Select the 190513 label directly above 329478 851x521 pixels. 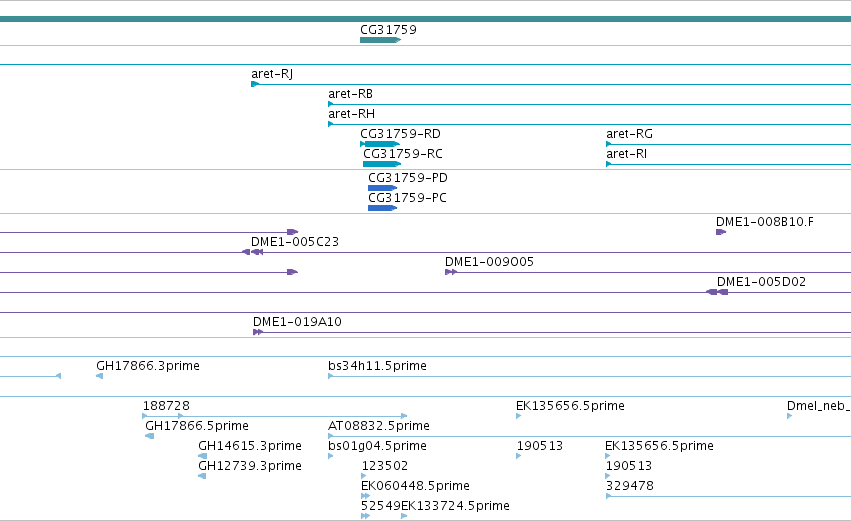628,466
